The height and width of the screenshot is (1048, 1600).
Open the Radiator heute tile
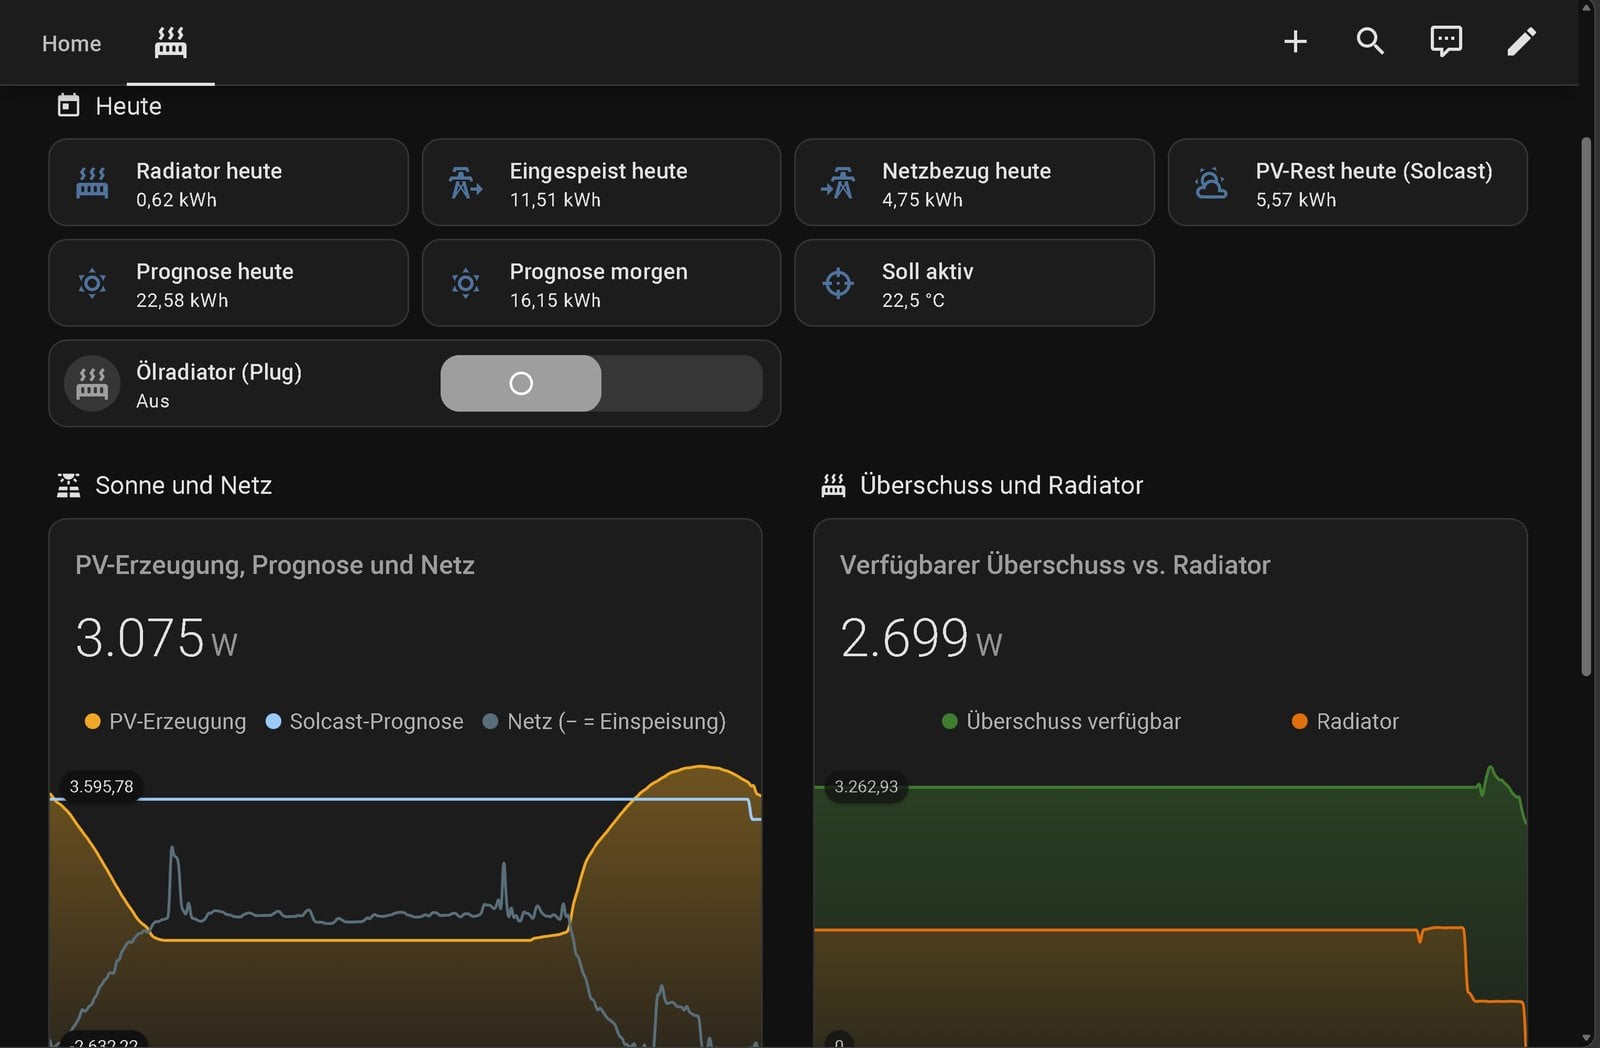pos(228,182)
